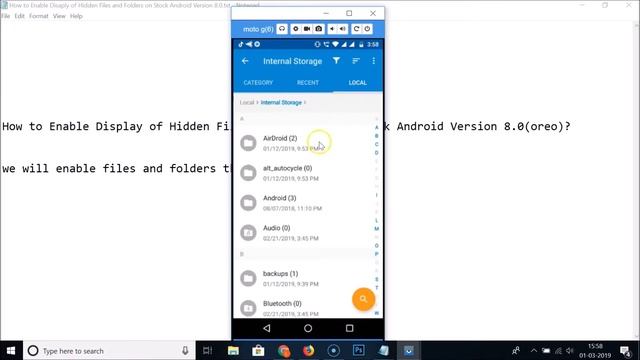Open the system tray volume icon
Viewport: 640px width, 360px height.
coord(570,351)
